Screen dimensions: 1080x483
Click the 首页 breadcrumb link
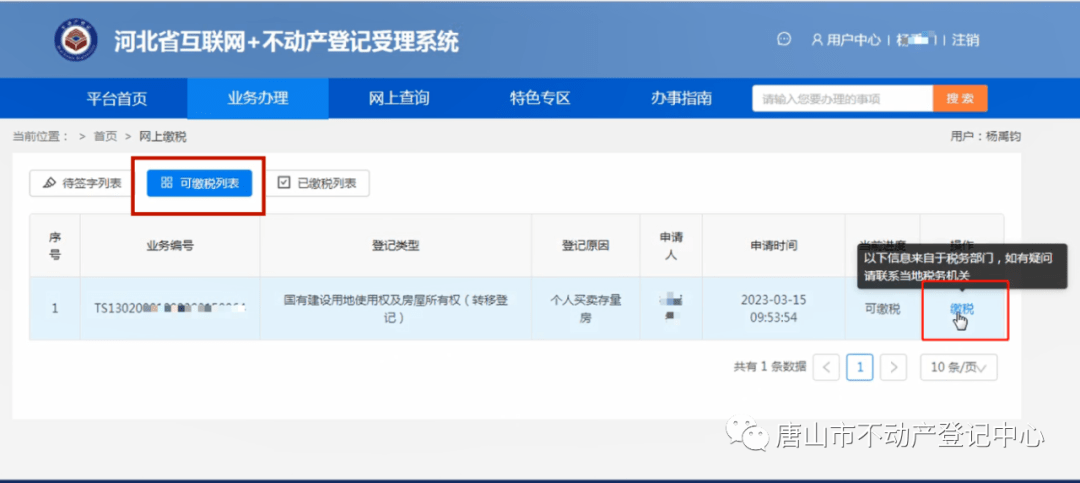105,136
